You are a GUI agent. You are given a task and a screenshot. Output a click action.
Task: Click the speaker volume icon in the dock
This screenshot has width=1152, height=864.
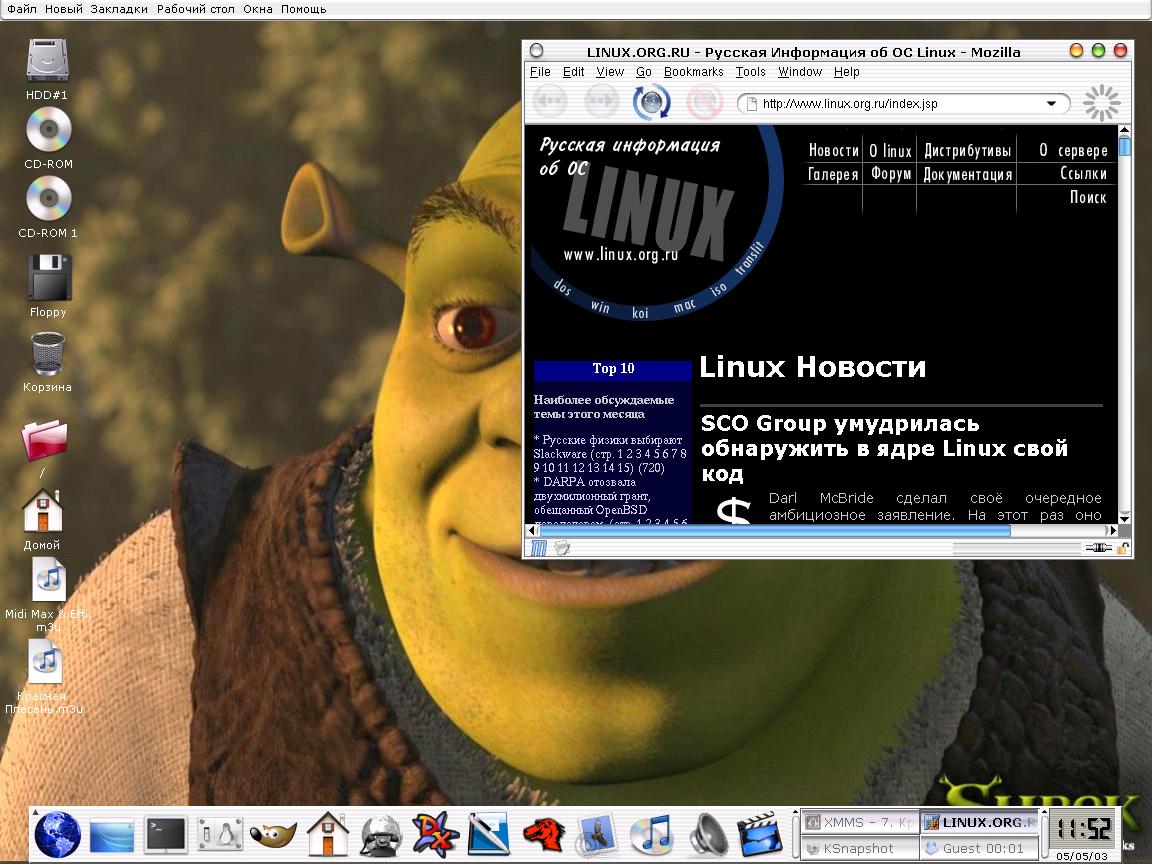pyautogui.click(x=707, y=835)
